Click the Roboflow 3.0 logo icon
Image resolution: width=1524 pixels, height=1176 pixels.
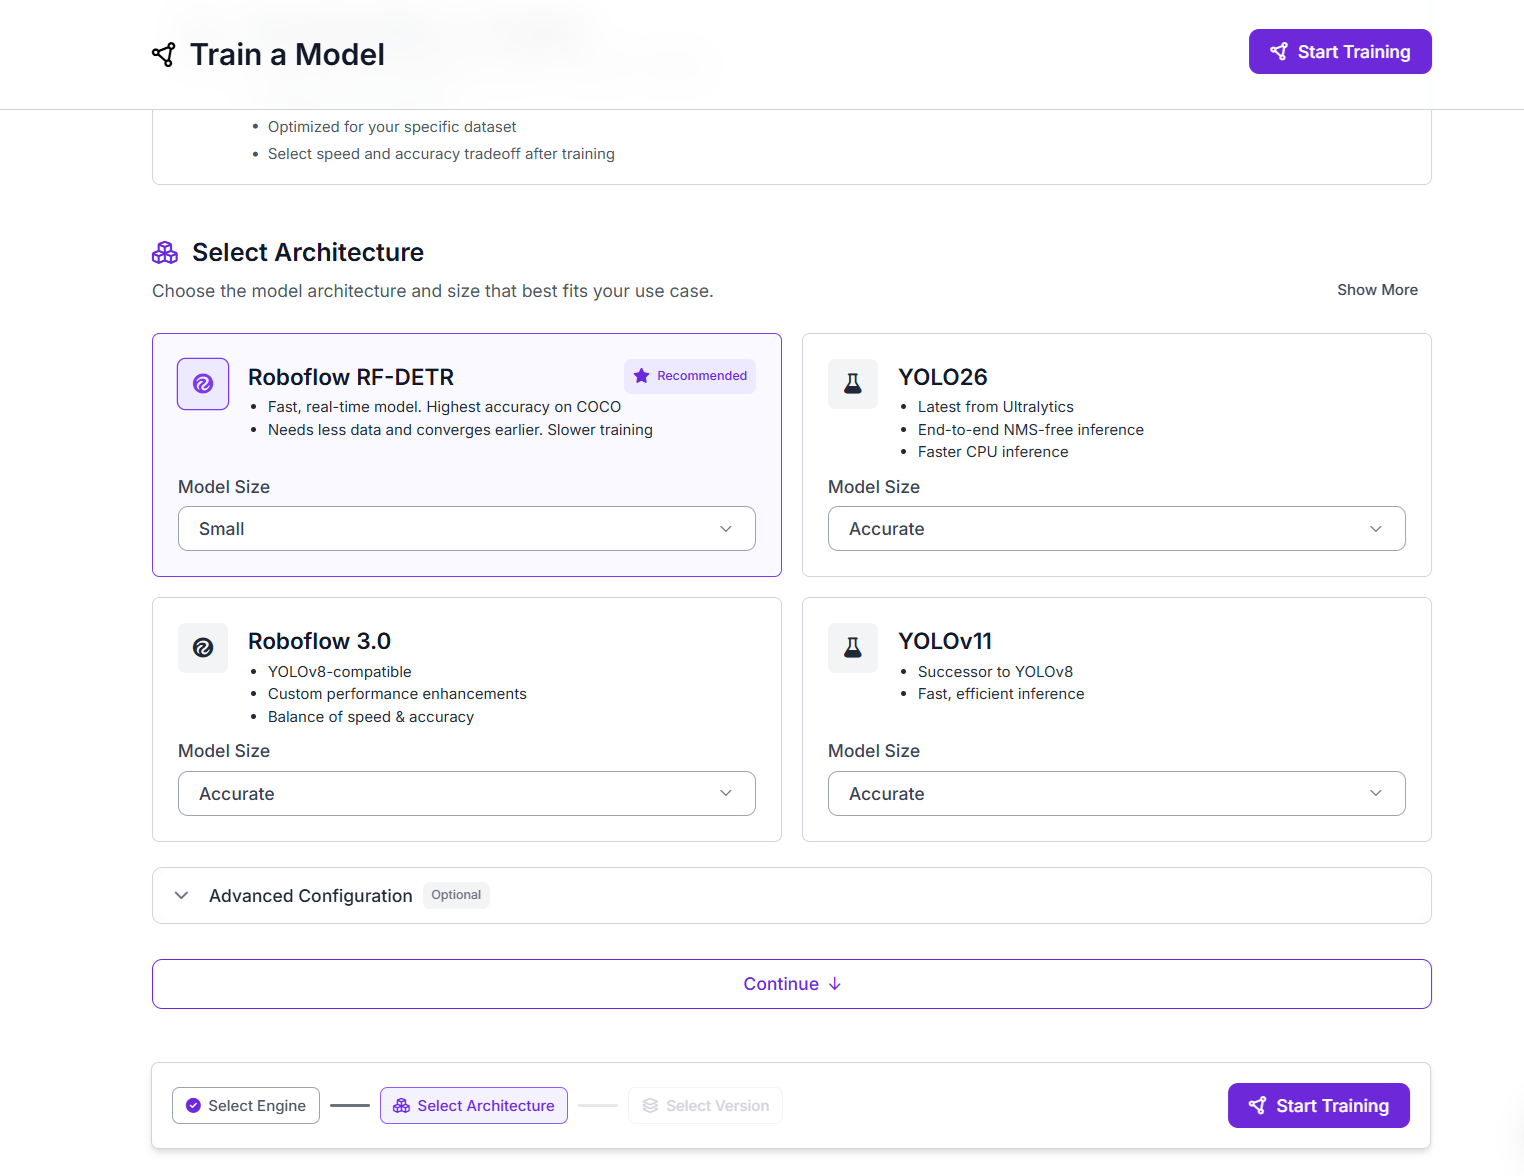(x=203, y=648)
